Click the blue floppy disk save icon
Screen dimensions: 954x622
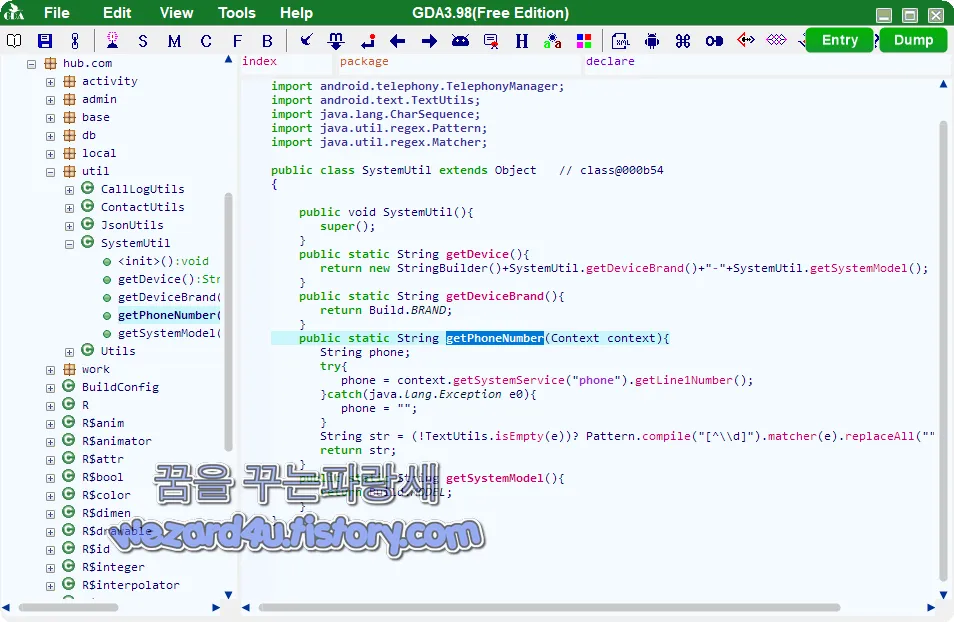point(45,41)
